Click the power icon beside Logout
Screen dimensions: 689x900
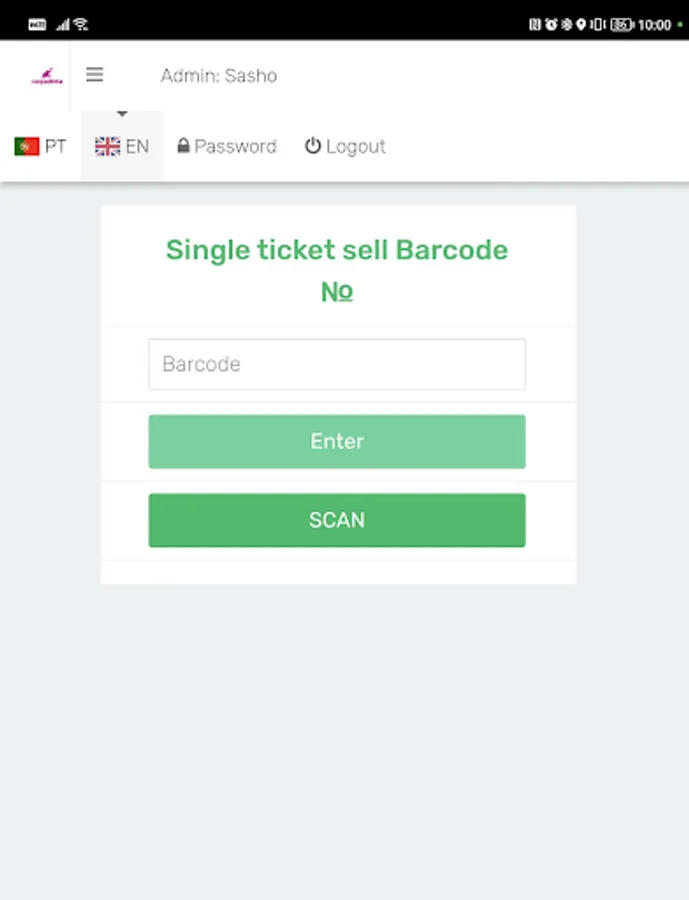click(313, 146)
